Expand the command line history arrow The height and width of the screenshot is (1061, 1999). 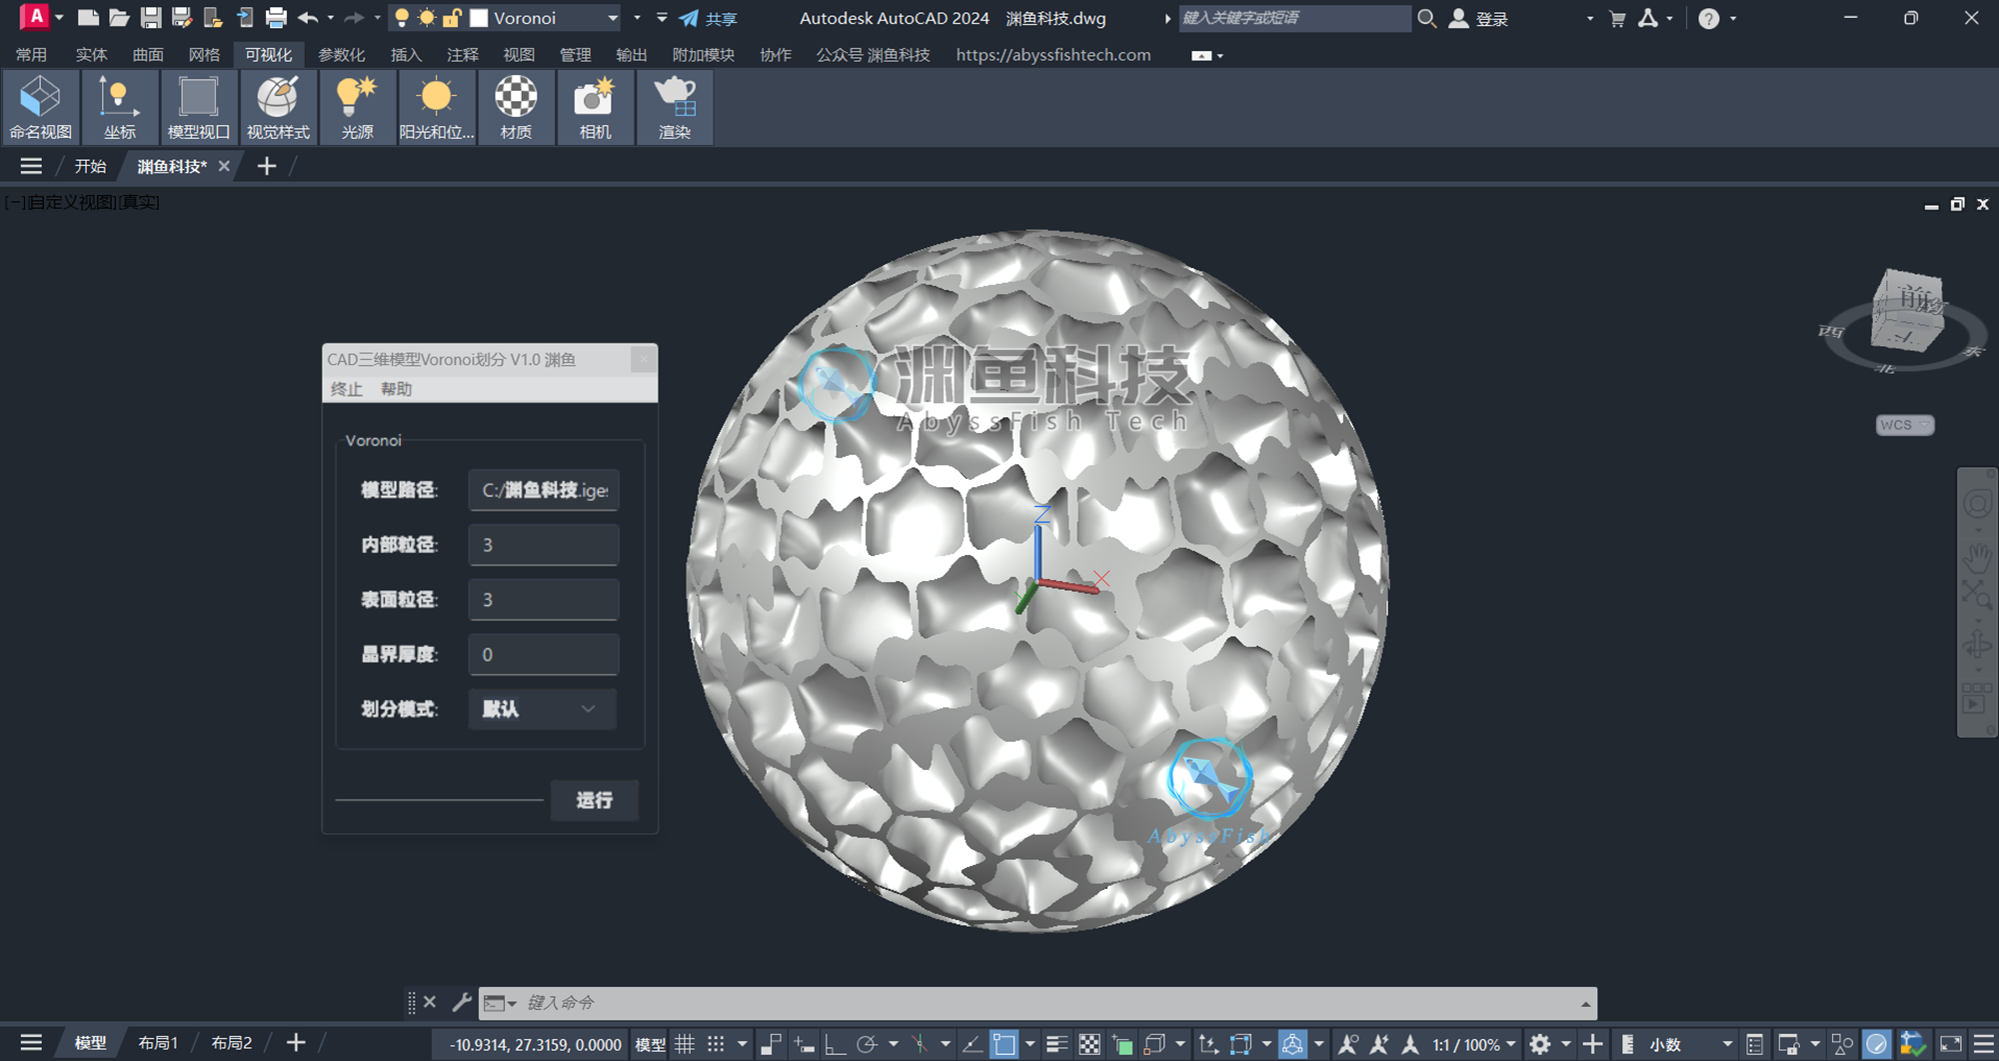point(1586,1003)
